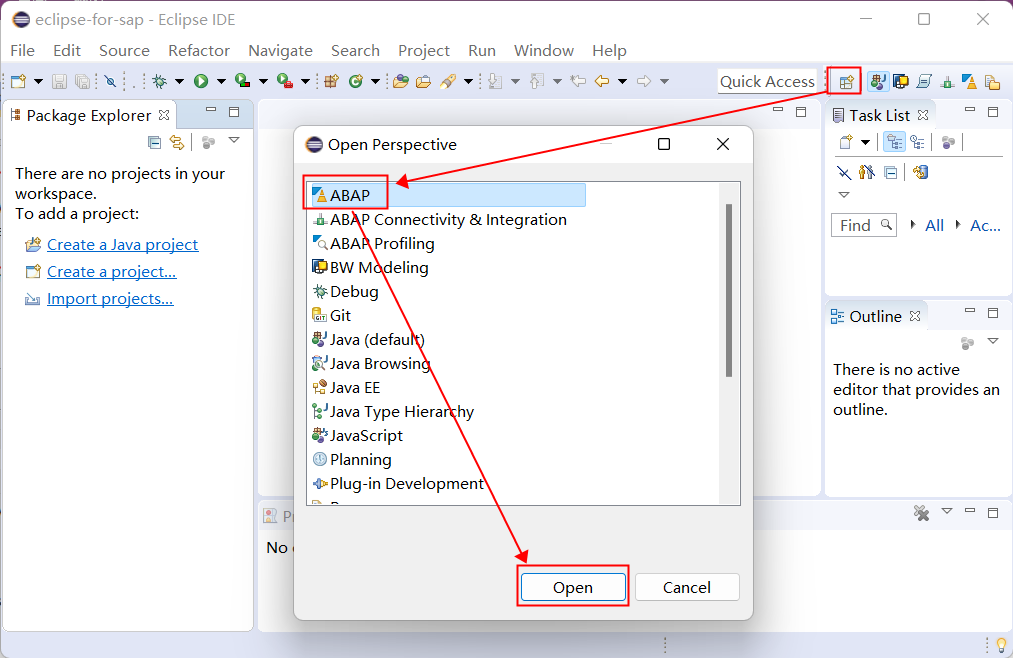This screenshot has width=1014, height=658.
Task: Open the Window menu
Action: coord(544,50)
